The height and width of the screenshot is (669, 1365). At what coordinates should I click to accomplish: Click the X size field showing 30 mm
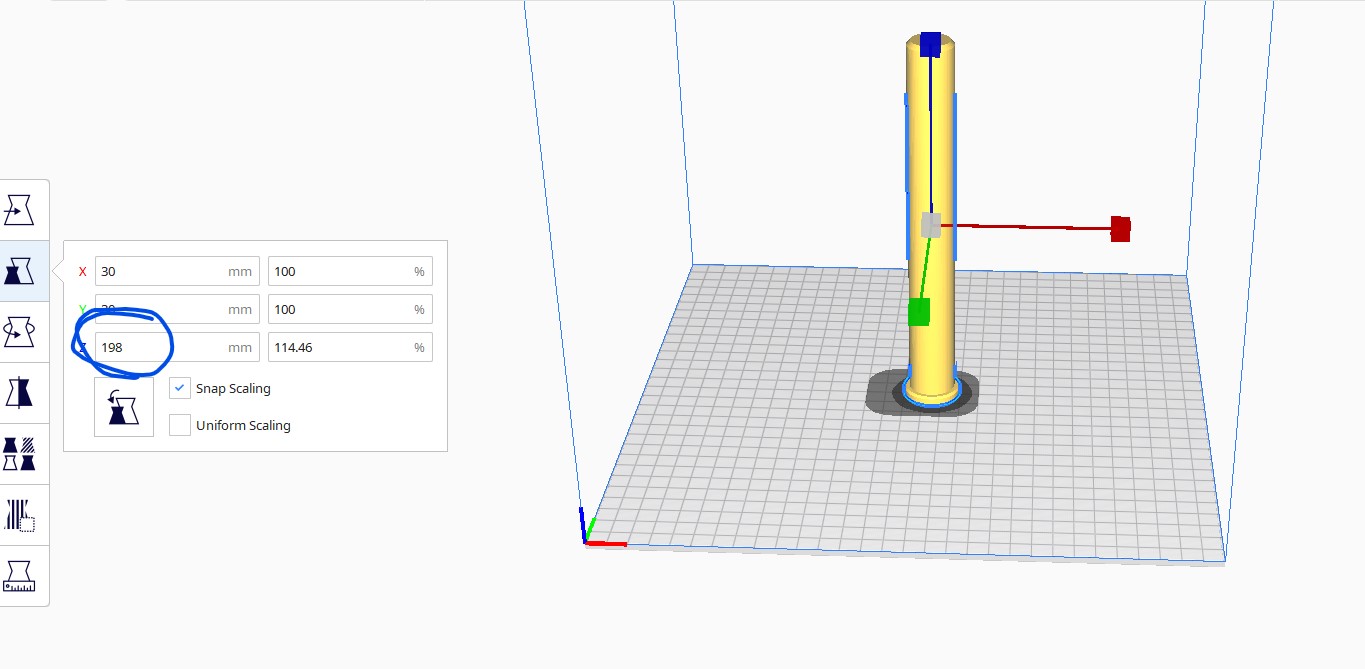177,271
